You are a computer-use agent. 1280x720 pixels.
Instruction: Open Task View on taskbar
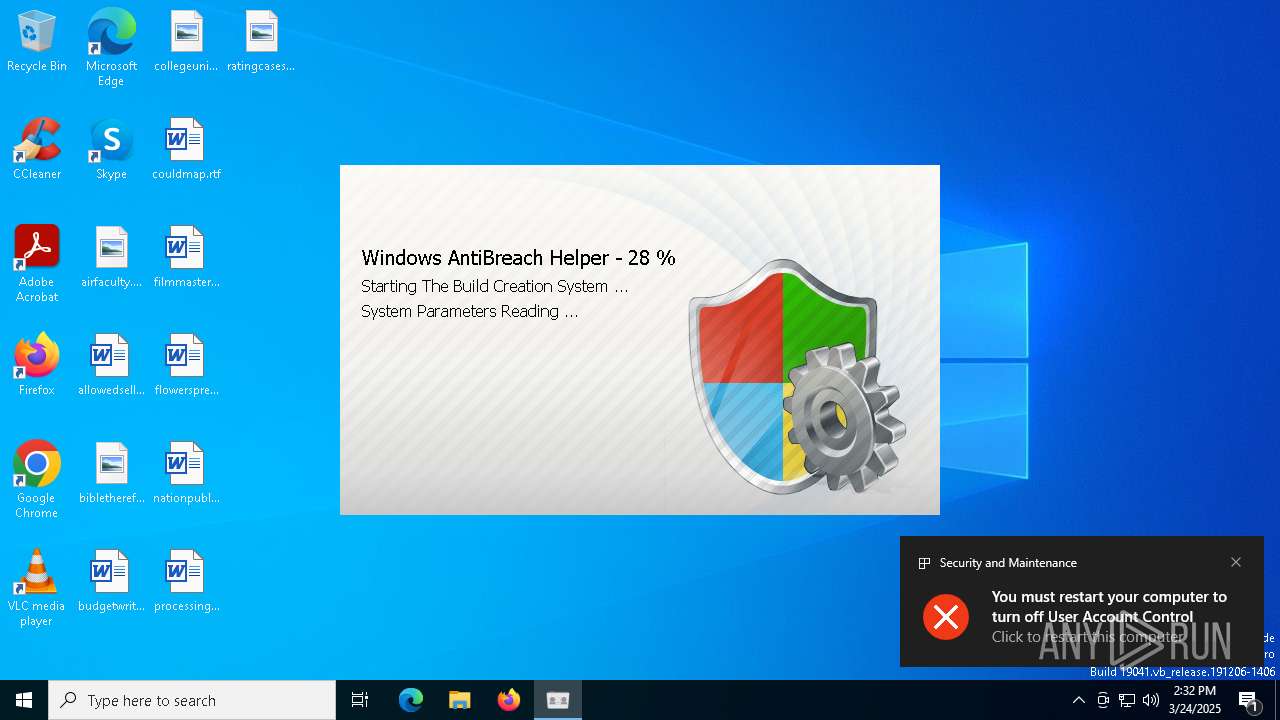[360, 700]
